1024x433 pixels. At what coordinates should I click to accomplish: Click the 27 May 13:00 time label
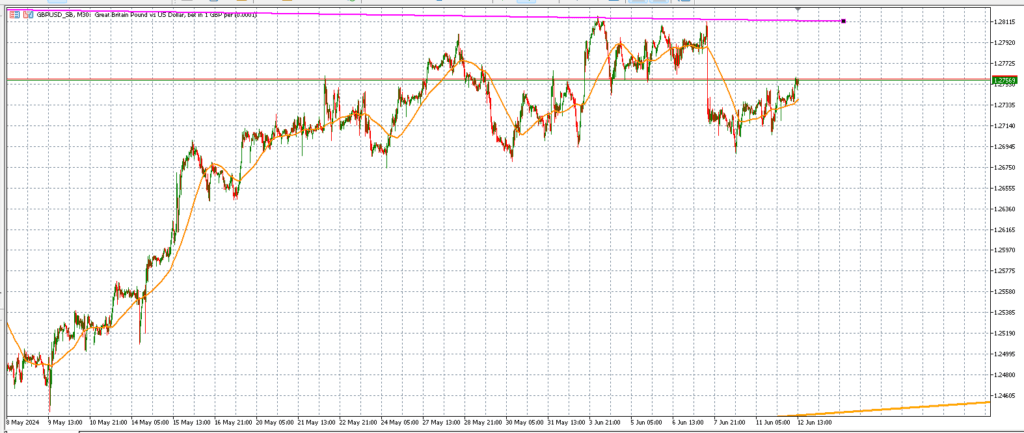click(x=440, y=422)
